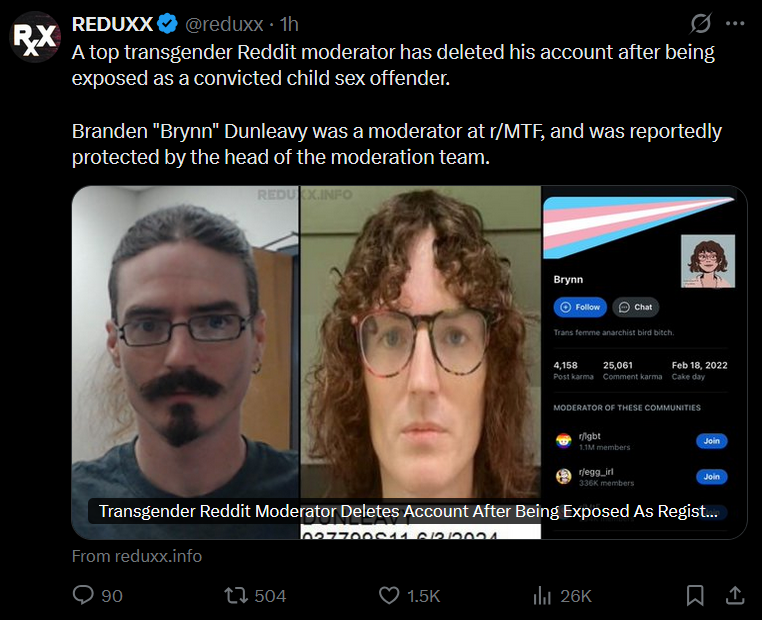The width and height of the screenshot is (762, 620).
Task: Click Join button beside r/egg_irl
Action: [711, 477]
